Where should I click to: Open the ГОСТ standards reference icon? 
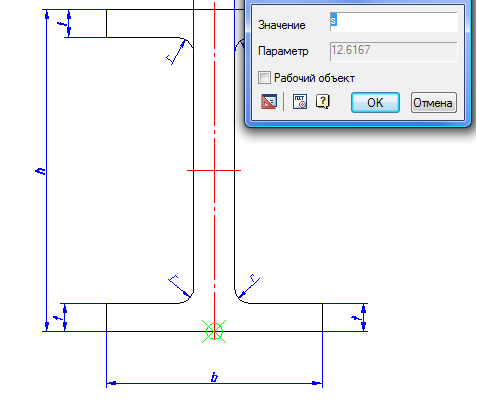pyautogui.click(x=300, y=102)
